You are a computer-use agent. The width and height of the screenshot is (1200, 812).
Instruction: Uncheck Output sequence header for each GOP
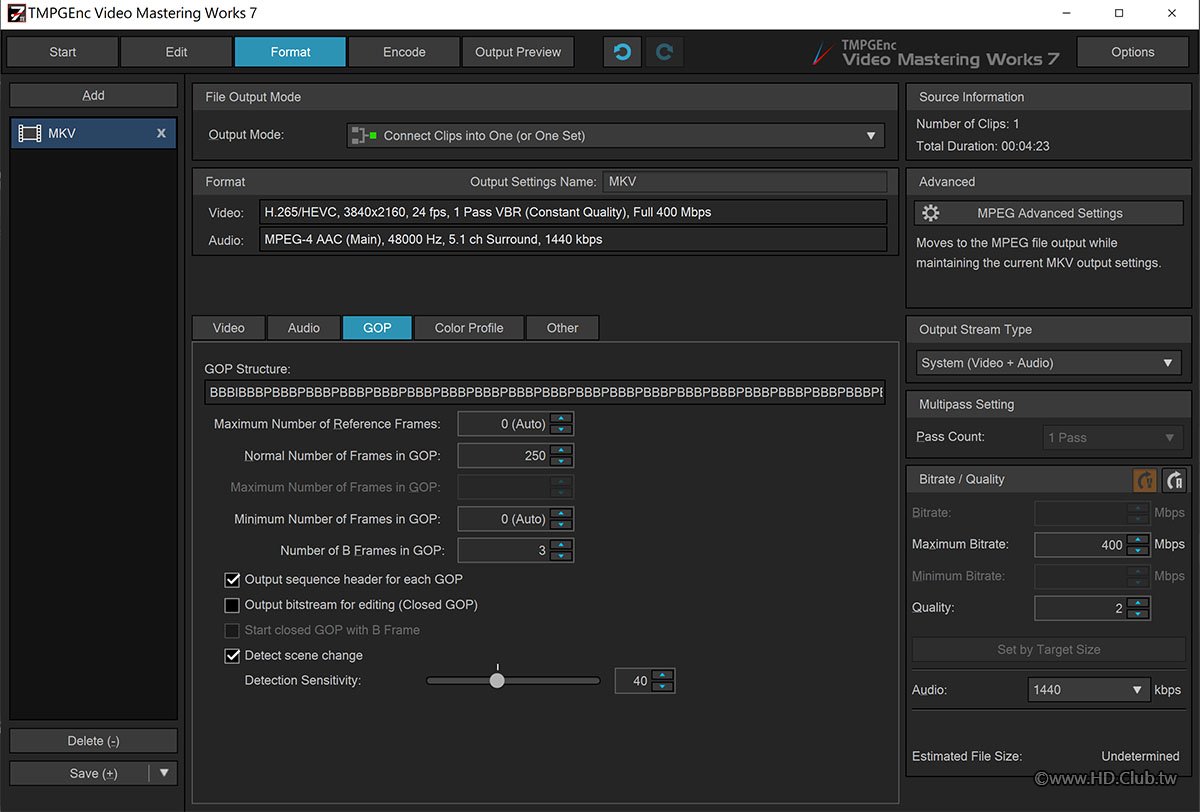pyautogui.click(x=232, y=579)
